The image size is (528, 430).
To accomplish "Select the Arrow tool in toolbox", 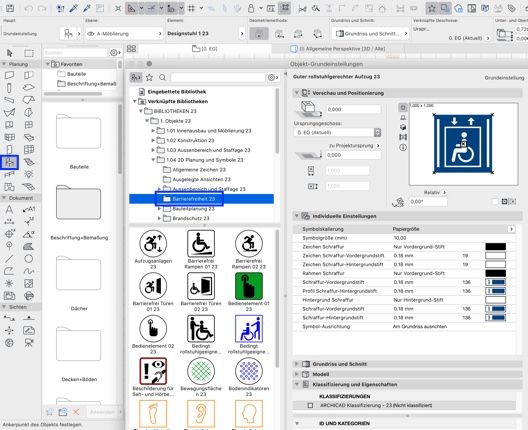I will [9, 53].
